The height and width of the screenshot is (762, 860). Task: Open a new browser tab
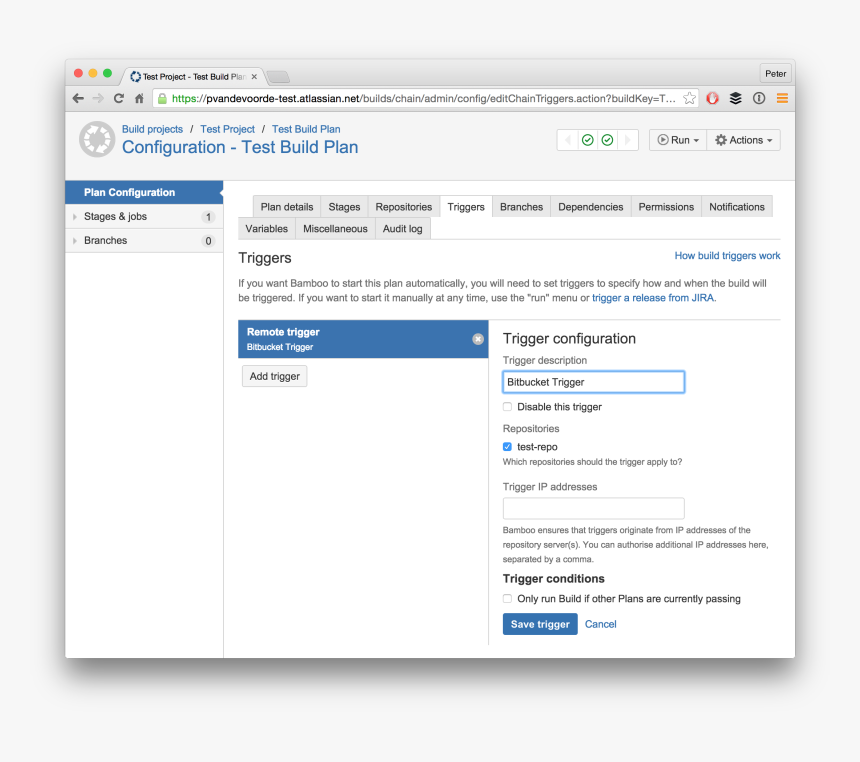(x=279, y=77)
